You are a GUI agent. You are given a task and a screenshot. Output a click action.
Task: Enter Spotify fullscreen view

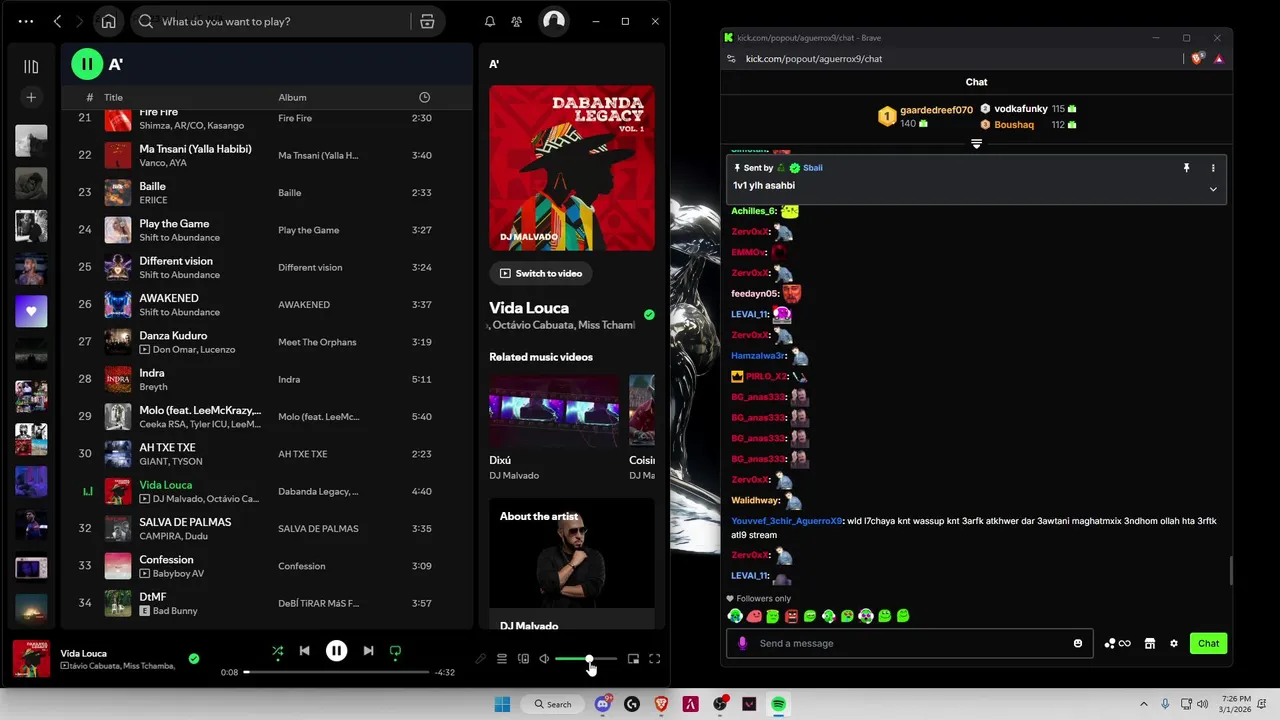(x=655, y=659)
